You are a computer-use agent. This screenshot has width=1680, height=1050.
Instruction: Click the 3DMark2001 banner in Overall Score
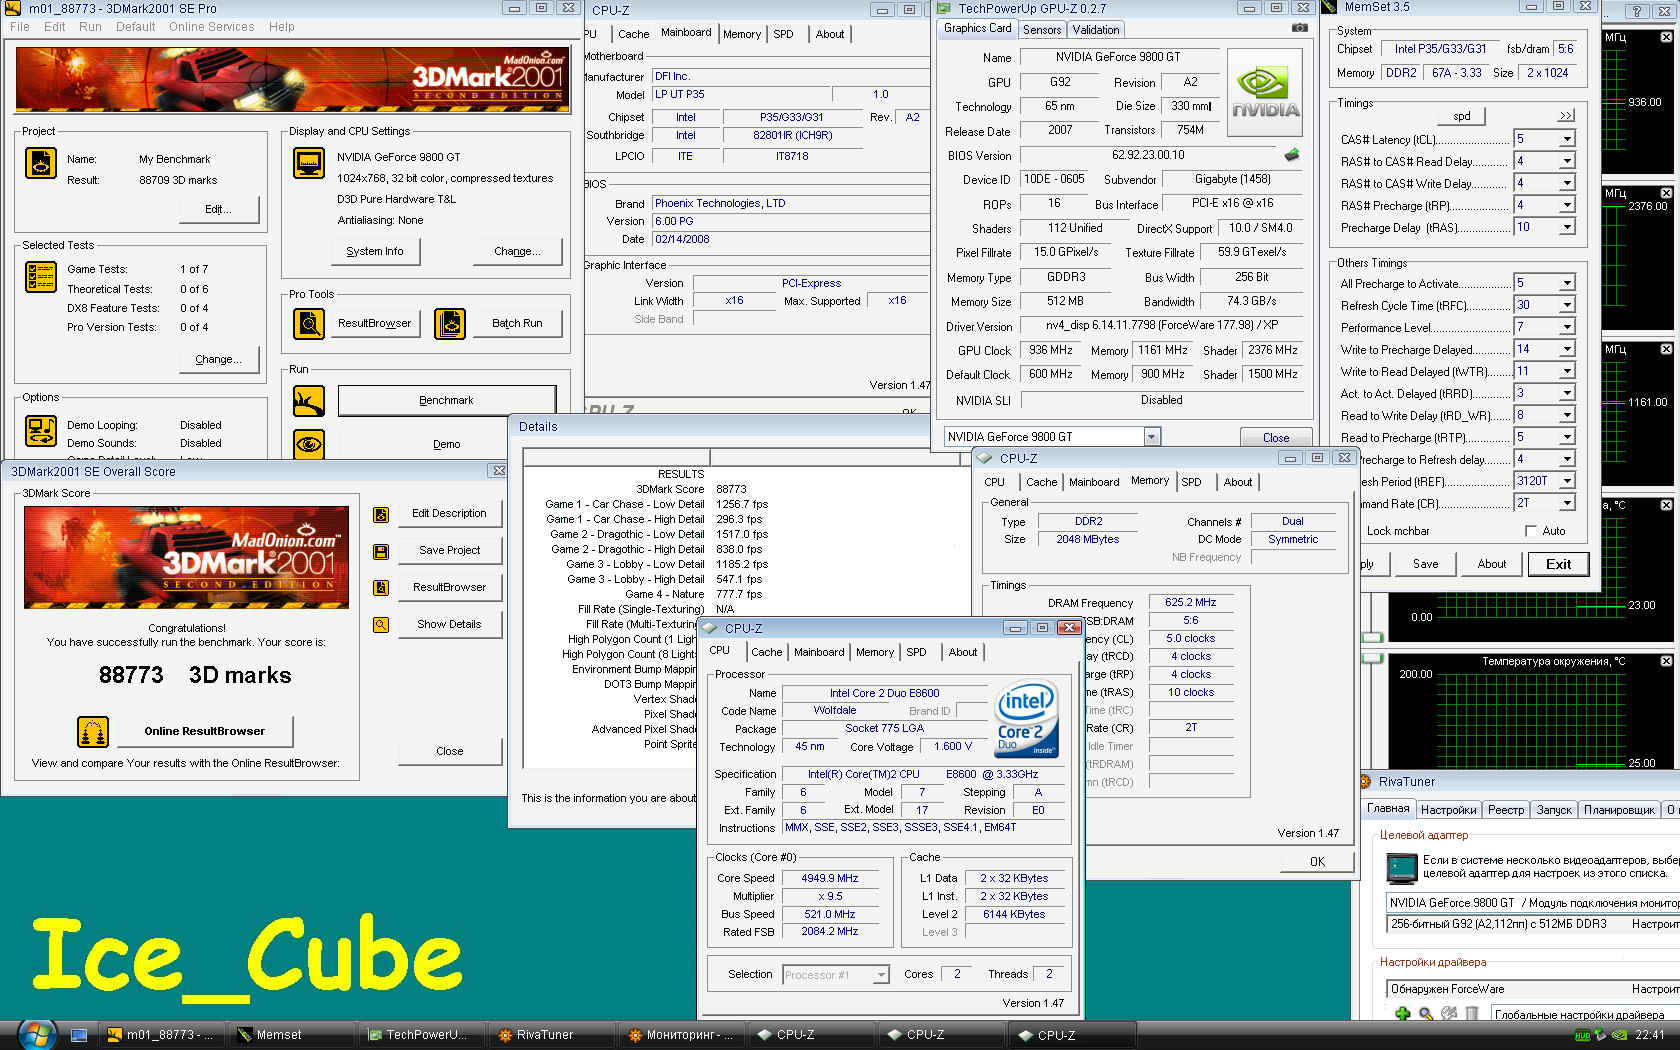(186, 558)
